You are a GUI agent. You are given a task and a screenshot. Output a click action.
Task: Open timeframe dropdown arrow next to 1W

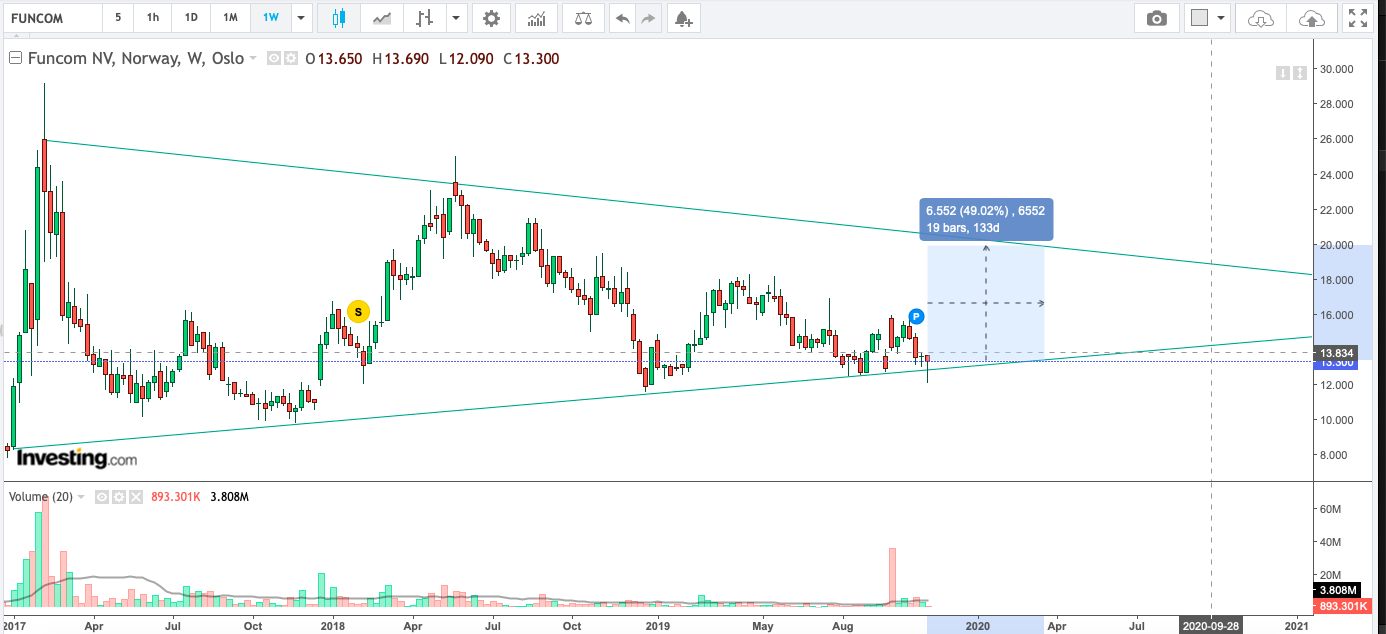(x=300, y=18)
